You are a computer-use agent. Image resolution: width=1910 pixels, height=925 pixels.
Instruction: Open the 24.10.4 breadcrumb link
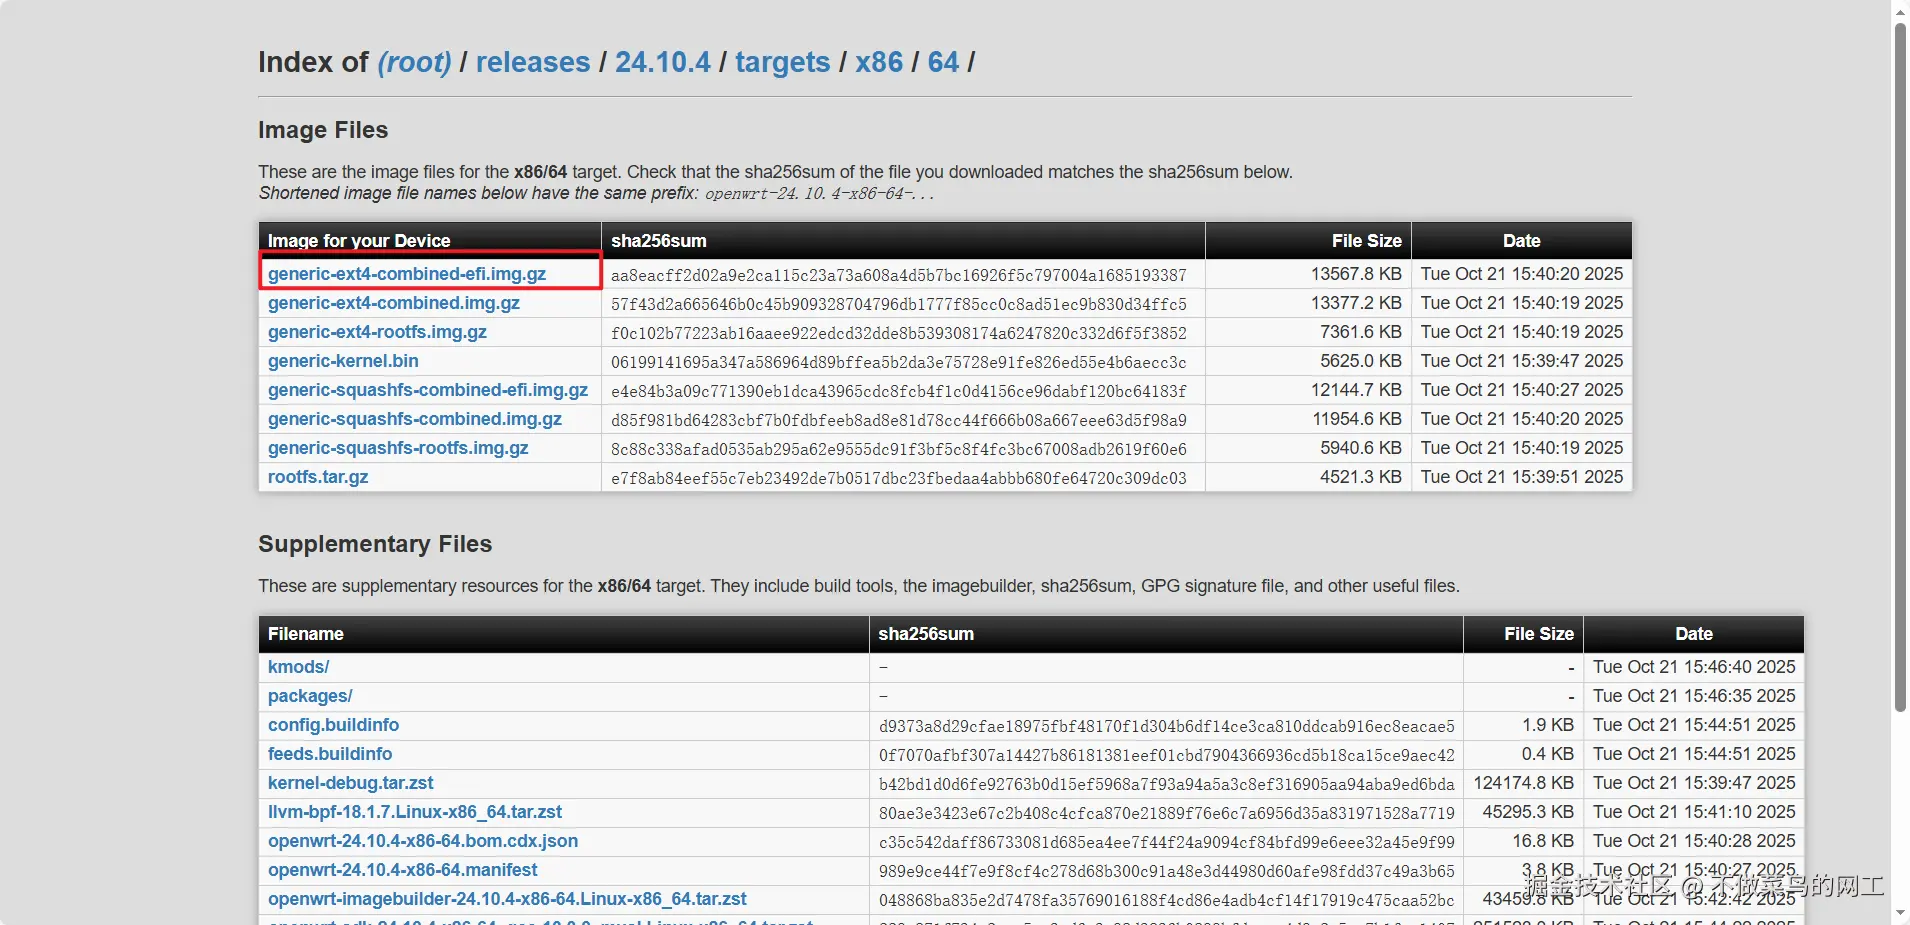pos(663,62)
